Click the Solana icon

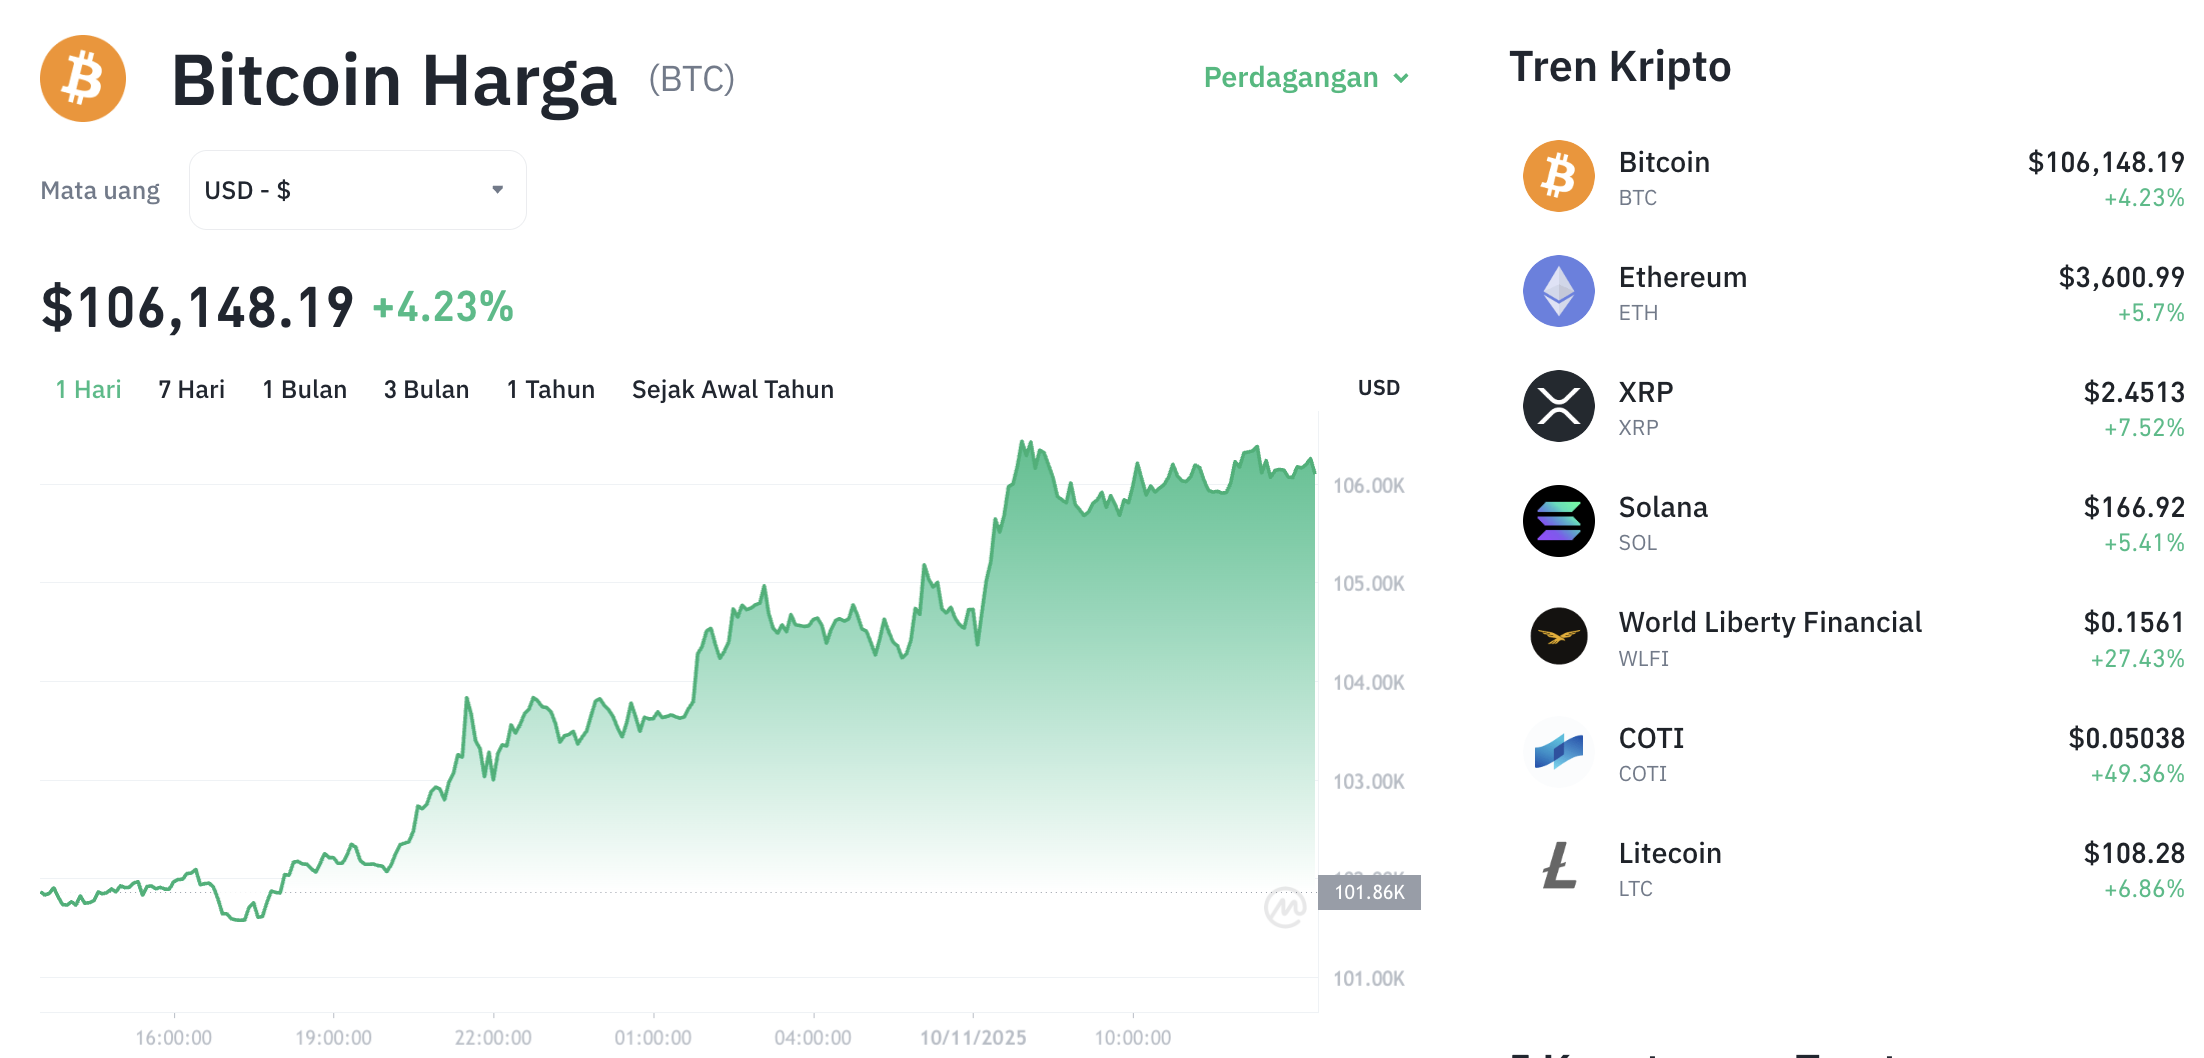1557,521
